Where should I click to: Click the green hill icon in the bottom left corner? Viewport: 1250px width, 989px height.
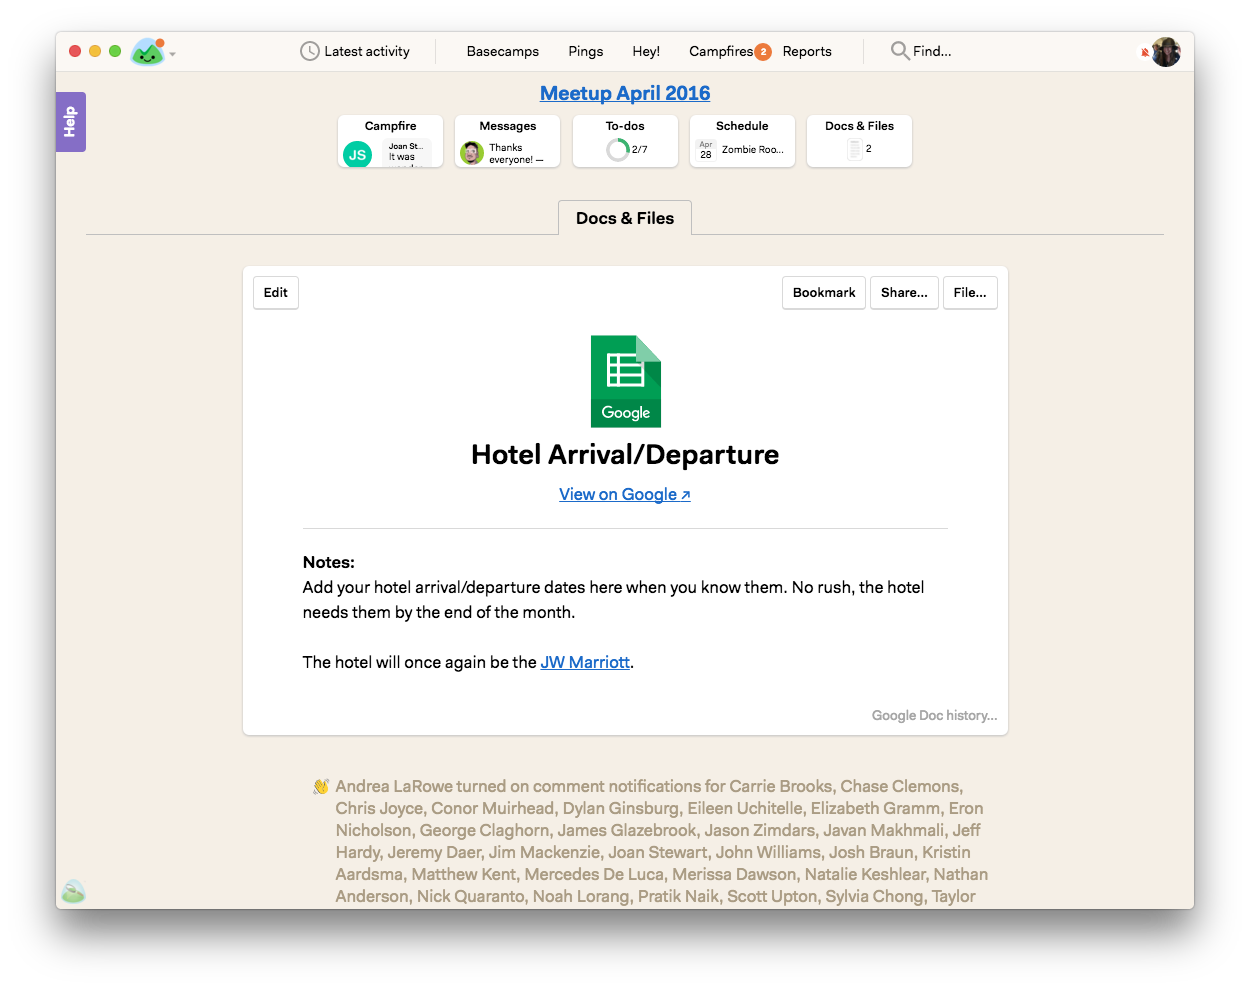[73, 891]
